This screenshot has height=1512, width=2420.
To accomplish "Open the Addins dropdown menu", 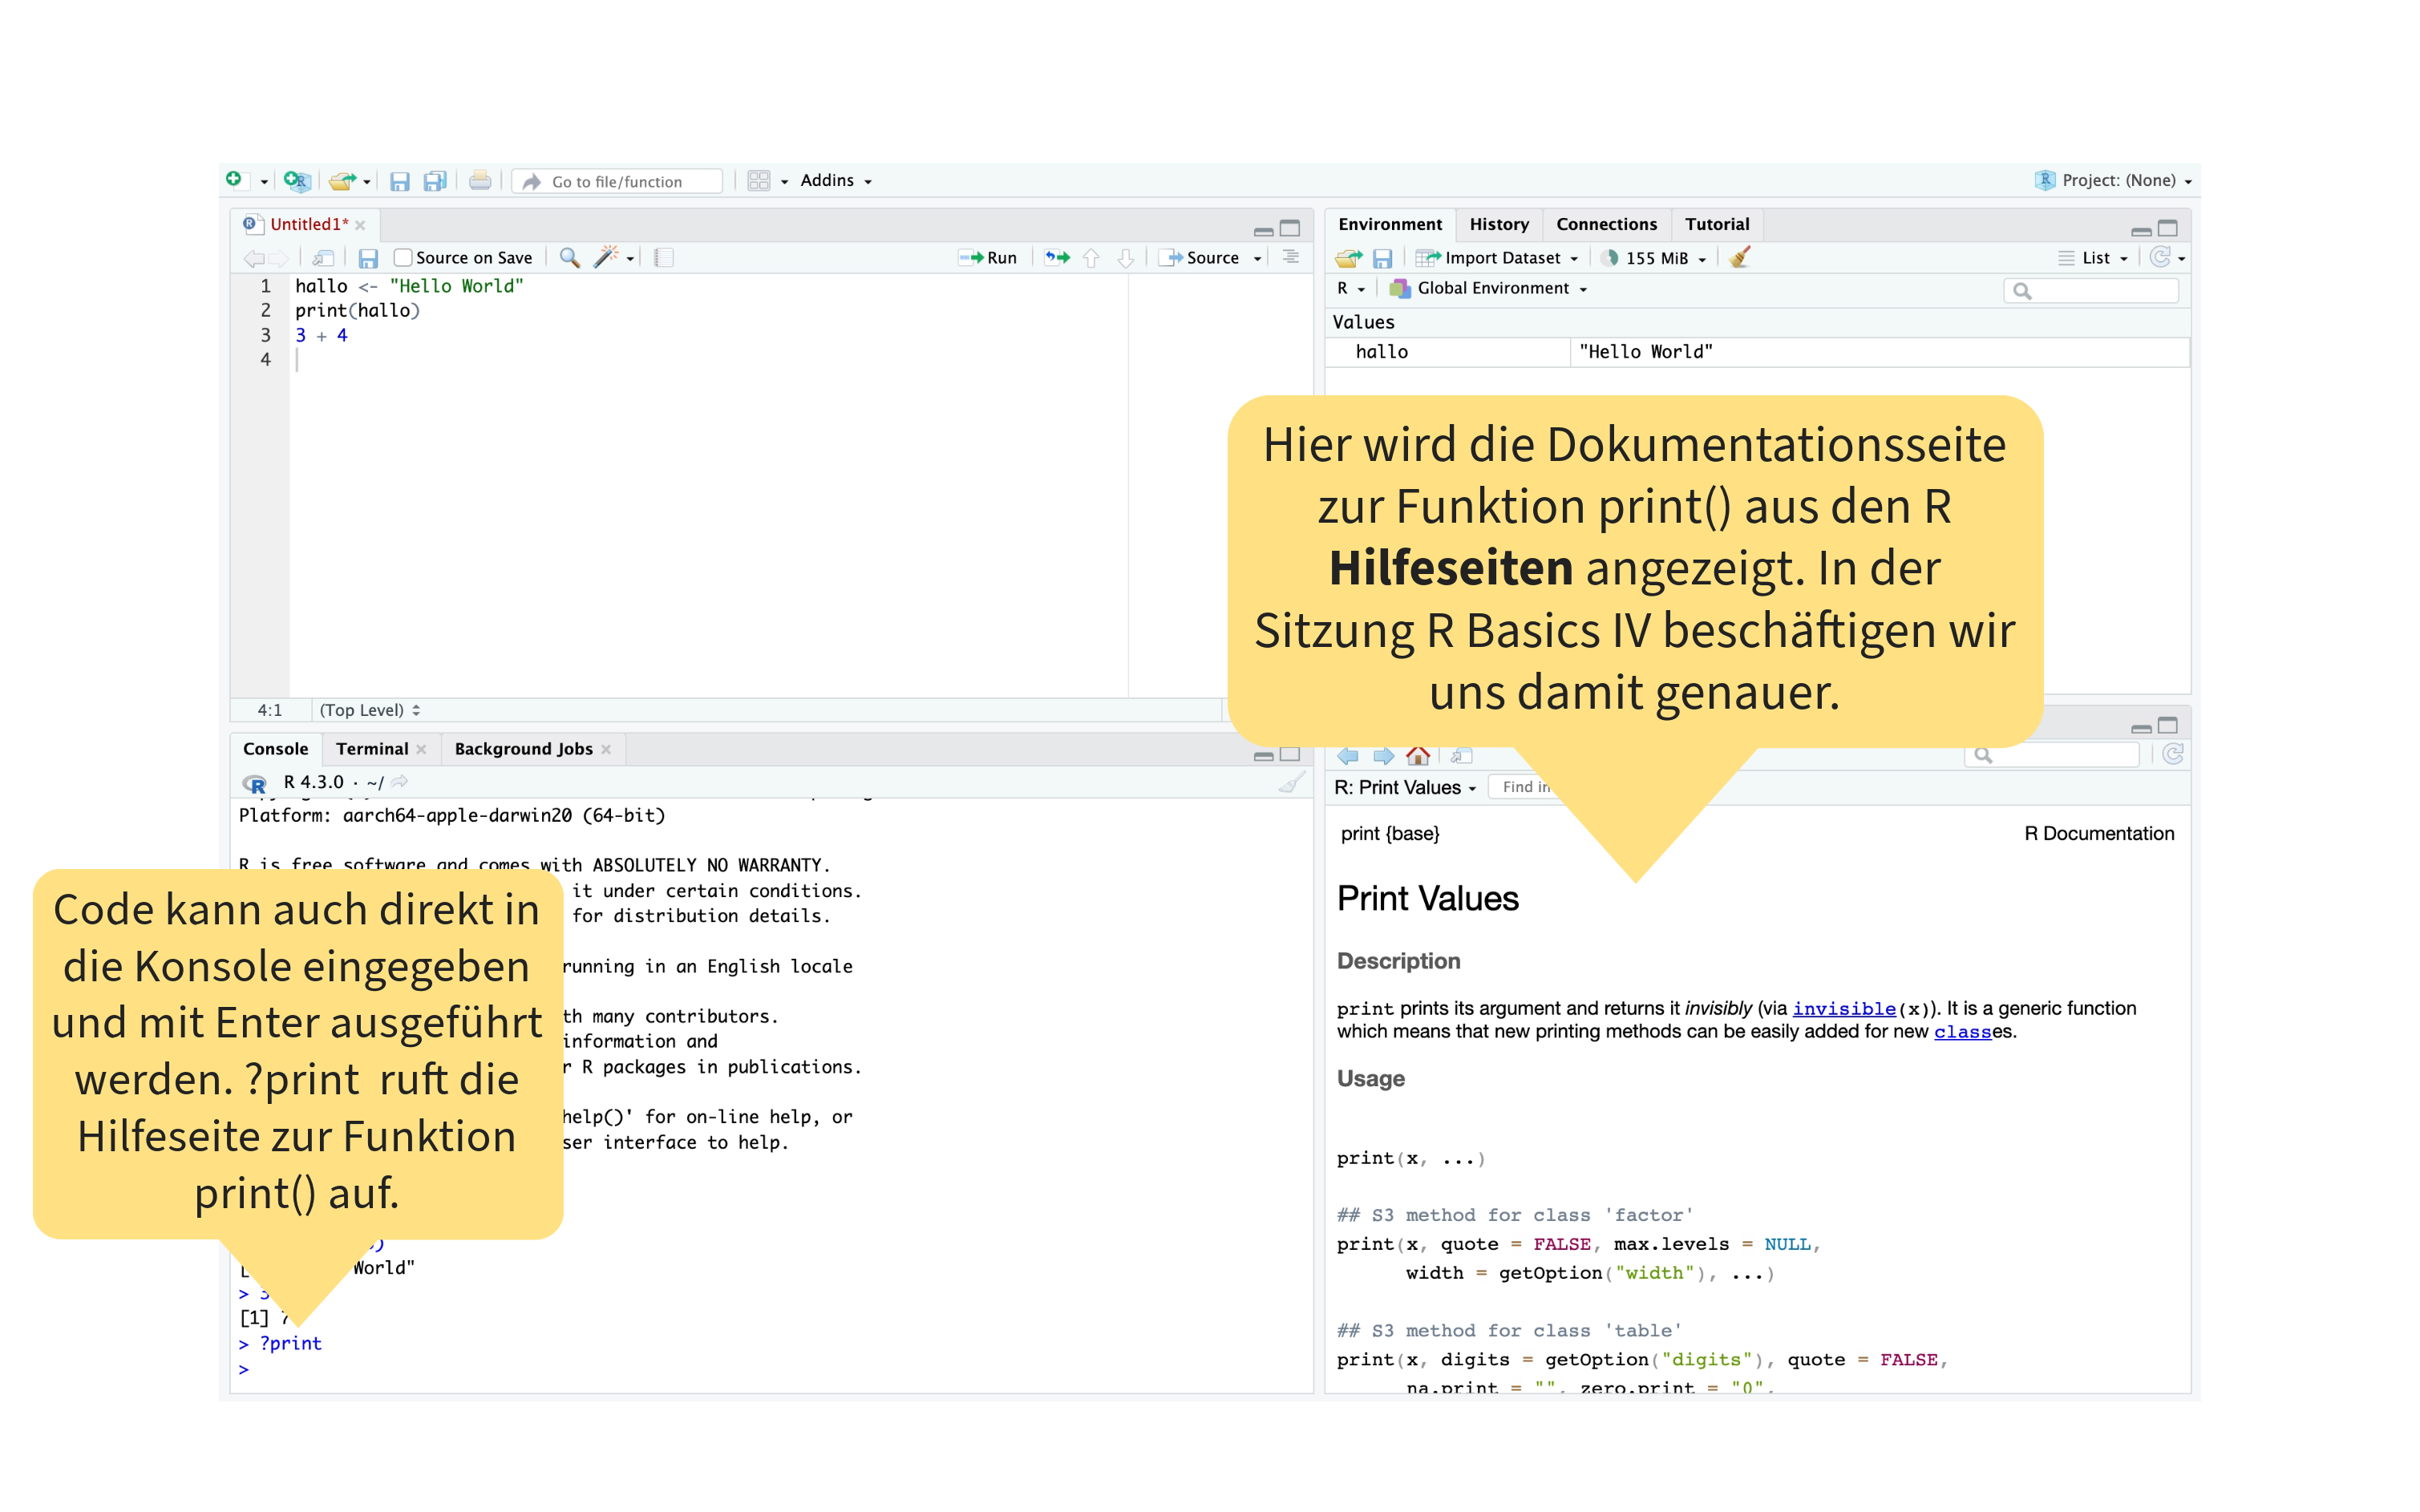I will (x=835, y=181).
